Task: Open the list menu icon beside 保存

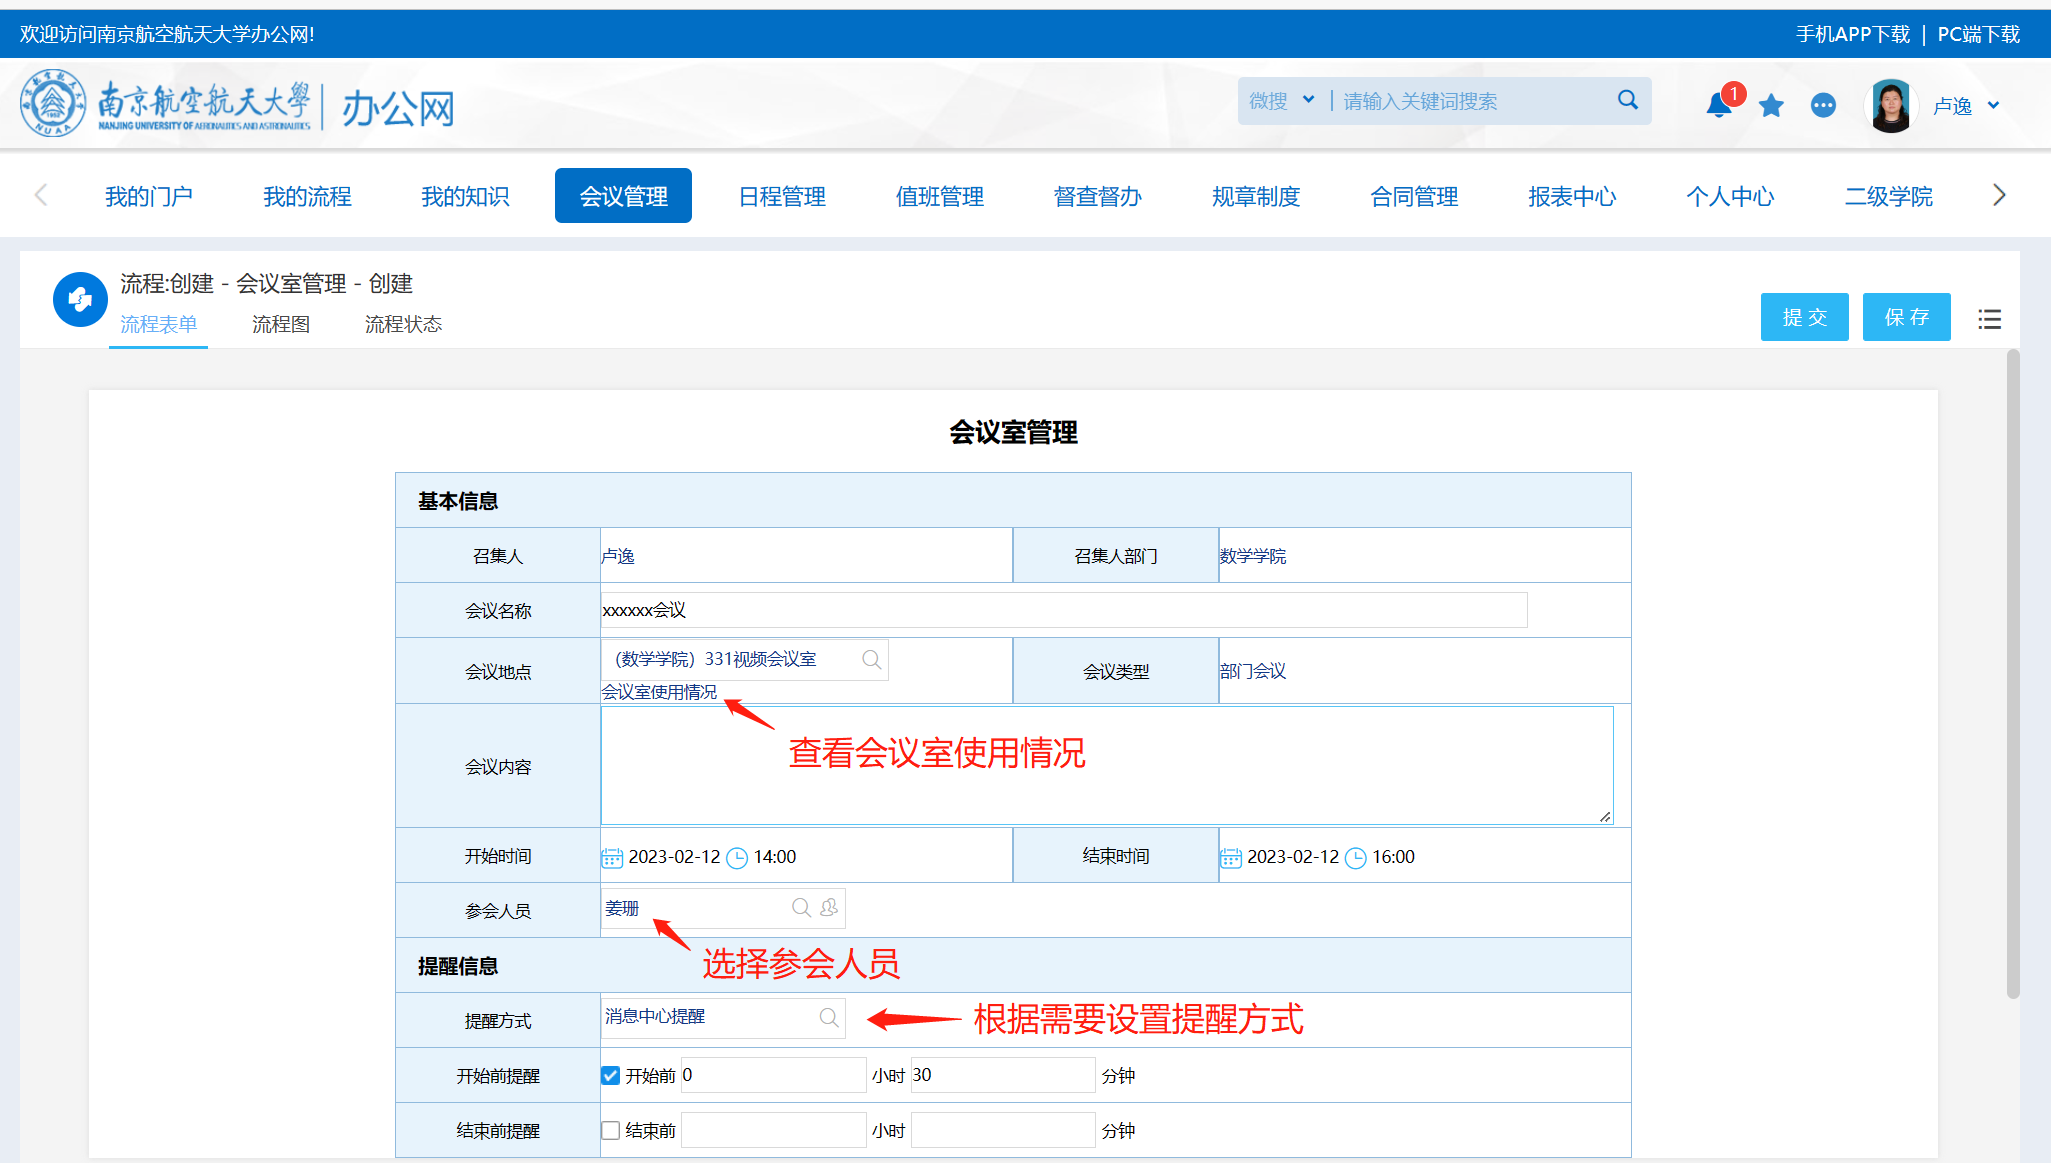Action: 1989,319
